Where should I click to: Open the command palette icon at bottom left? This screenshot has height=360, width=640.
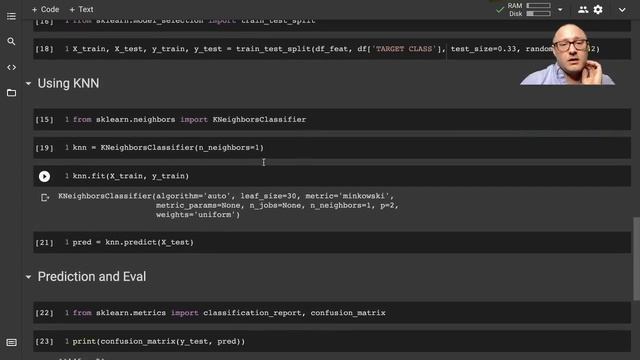point(11,342)
